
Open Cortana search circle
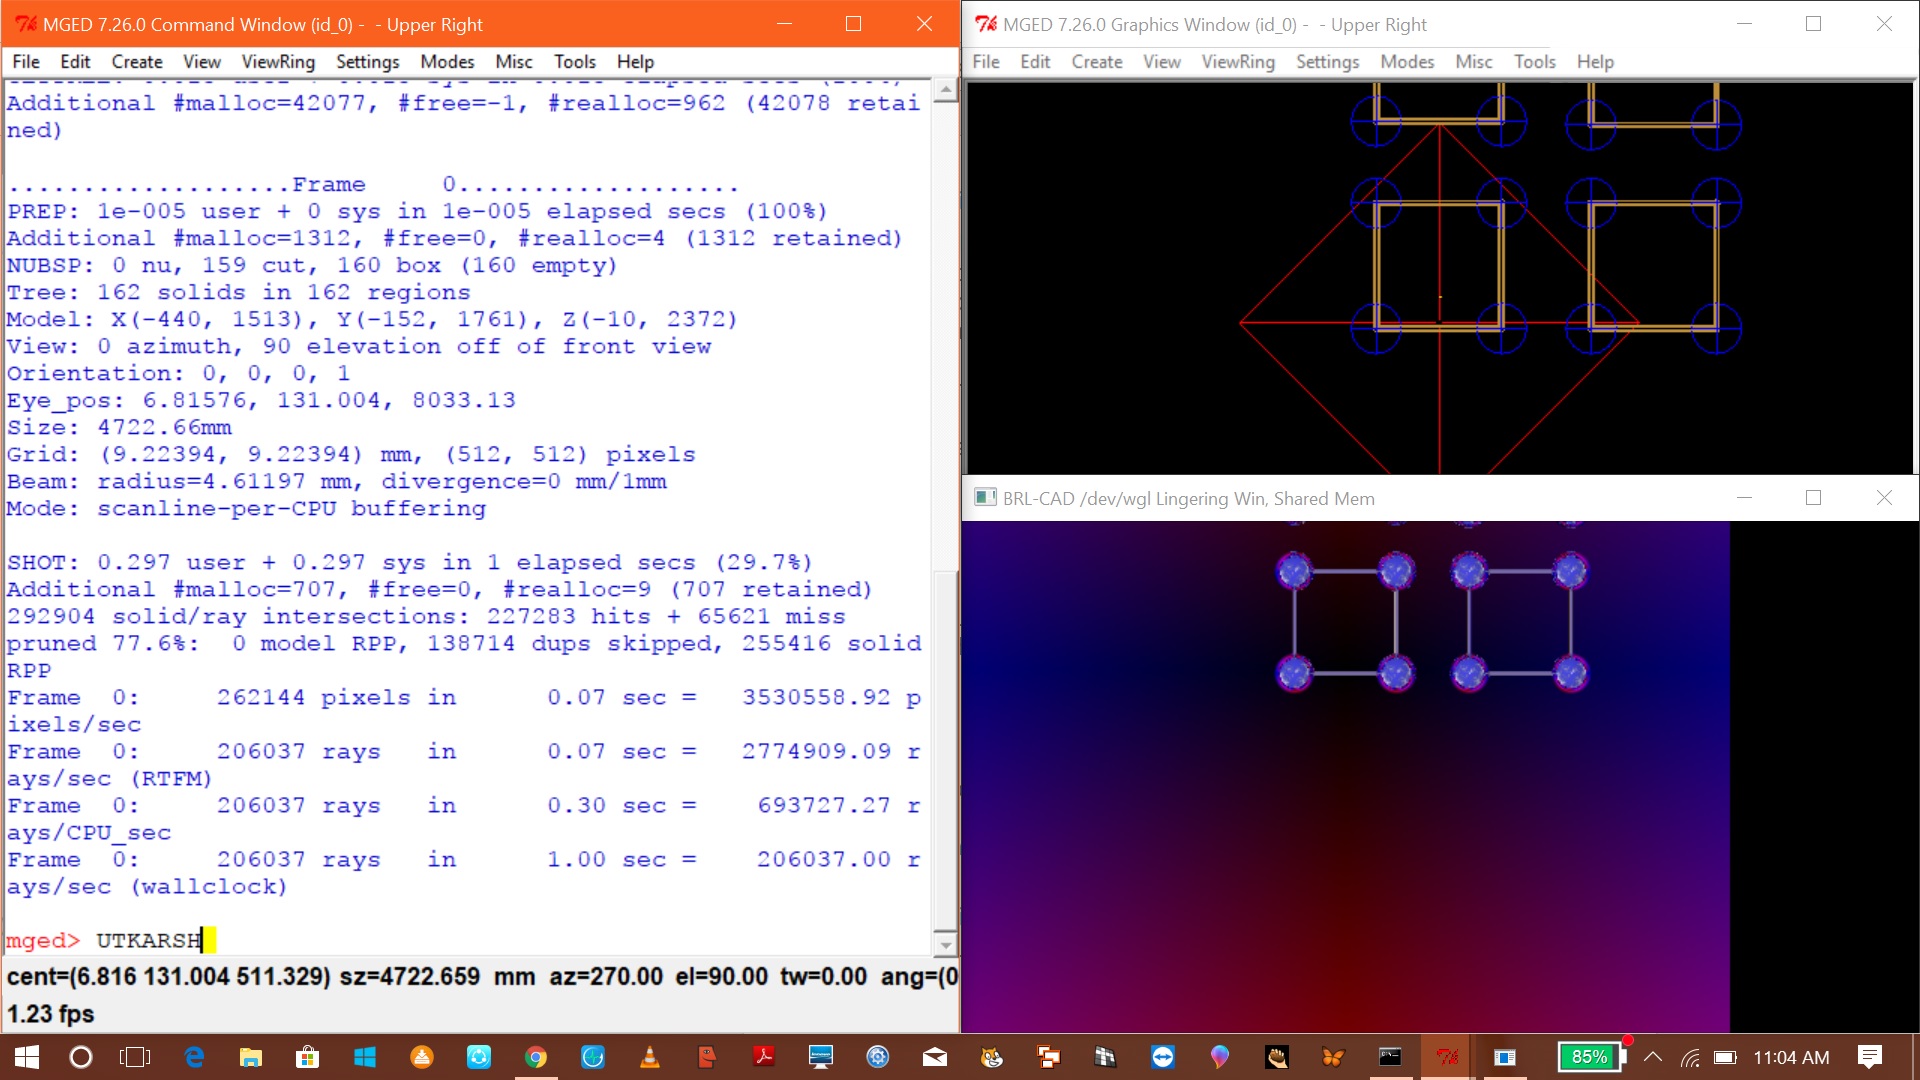[x=81, y=1057]
